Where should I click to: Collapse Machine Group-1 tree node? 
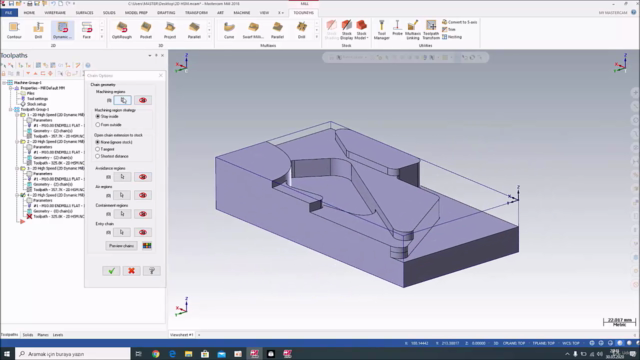click(4, 82)
